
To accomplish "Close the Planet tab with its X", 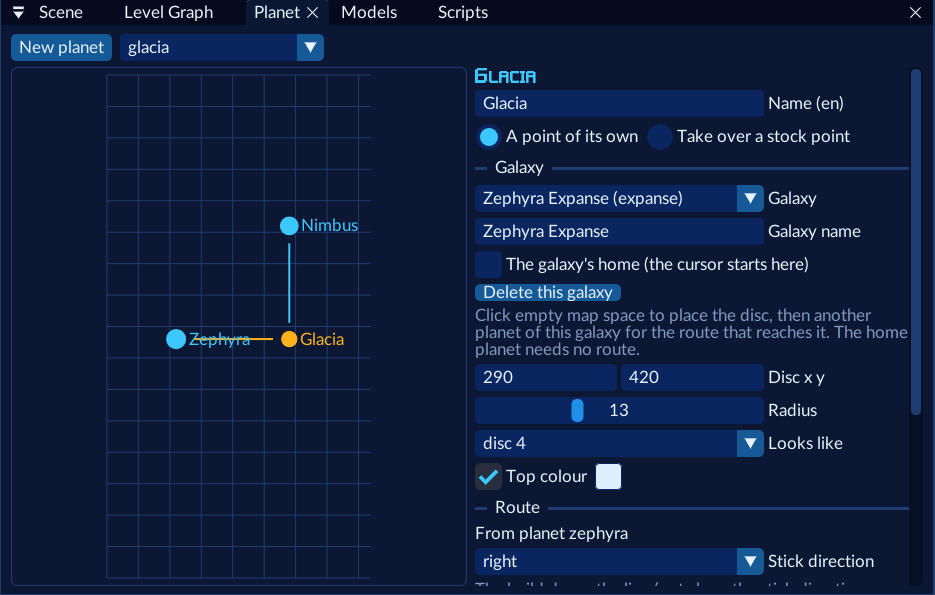I will [312, 13].
